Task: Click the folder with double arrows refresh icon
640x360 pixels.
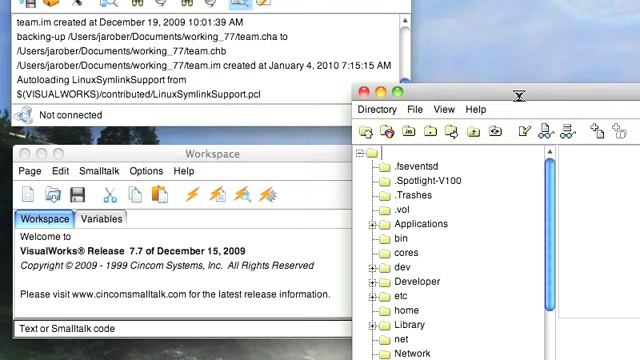Action: [x=495, y=131]
